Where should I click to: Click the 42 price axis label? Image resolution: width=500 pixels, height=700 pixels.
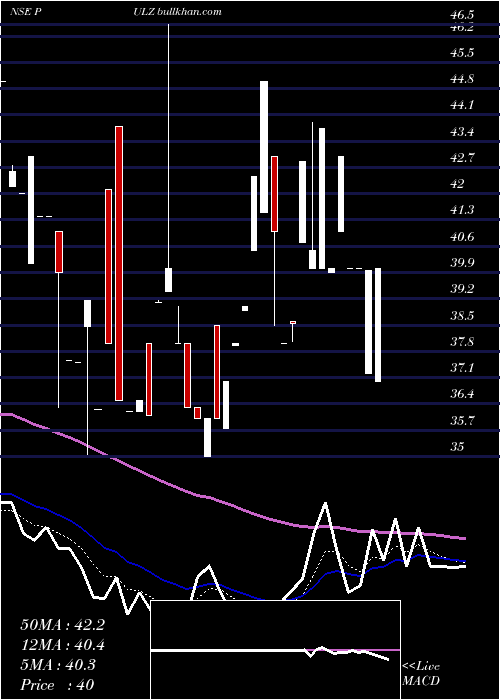tap(457, 184)
